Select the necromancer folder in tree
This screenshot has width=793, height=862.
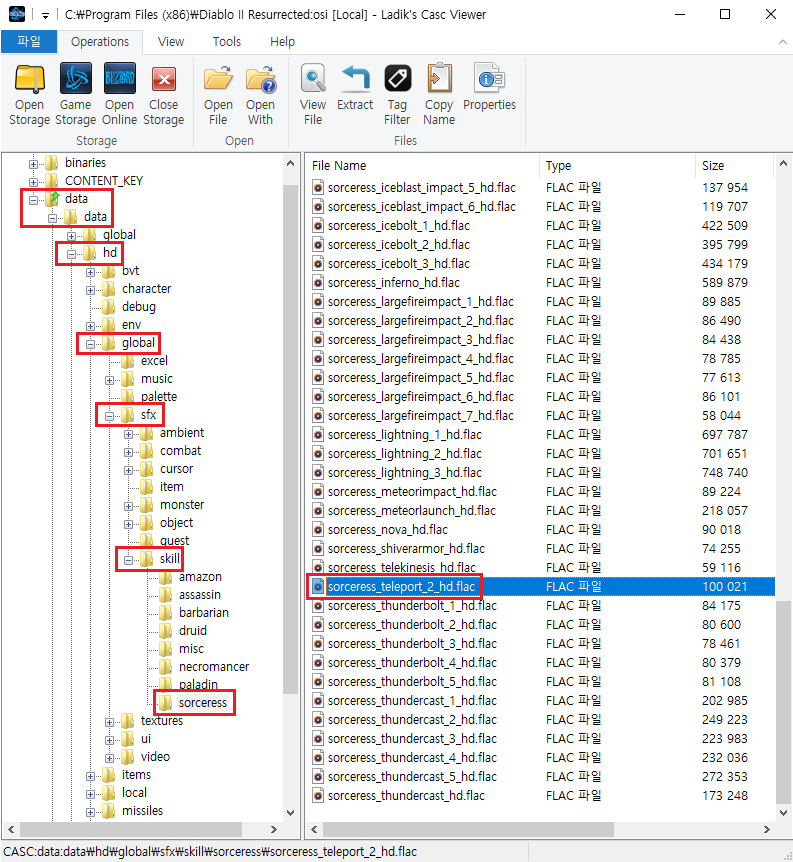click(x=214, y=666)
